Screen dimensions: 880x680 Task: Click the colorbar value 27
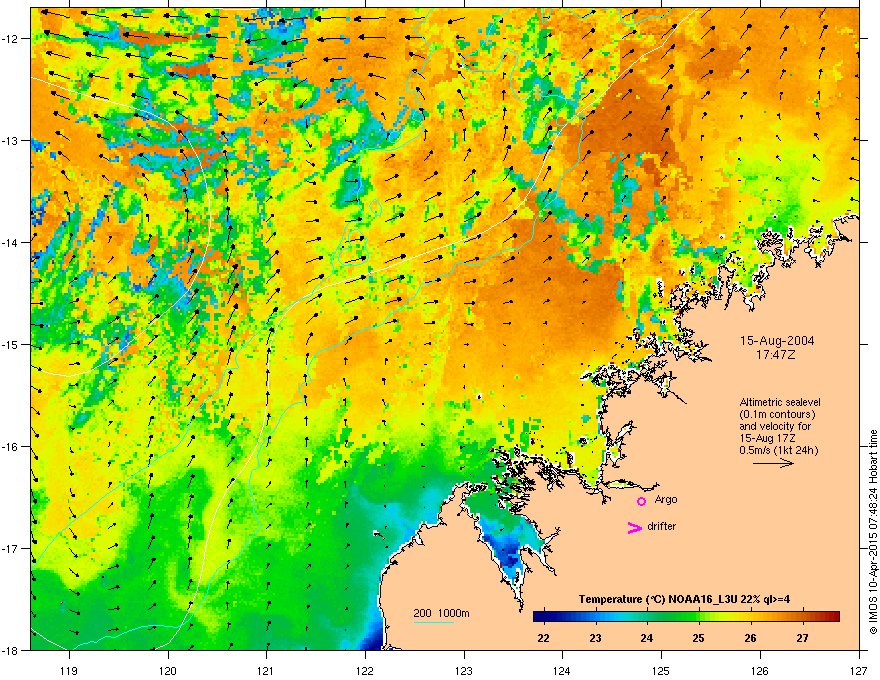pos(803,638)
